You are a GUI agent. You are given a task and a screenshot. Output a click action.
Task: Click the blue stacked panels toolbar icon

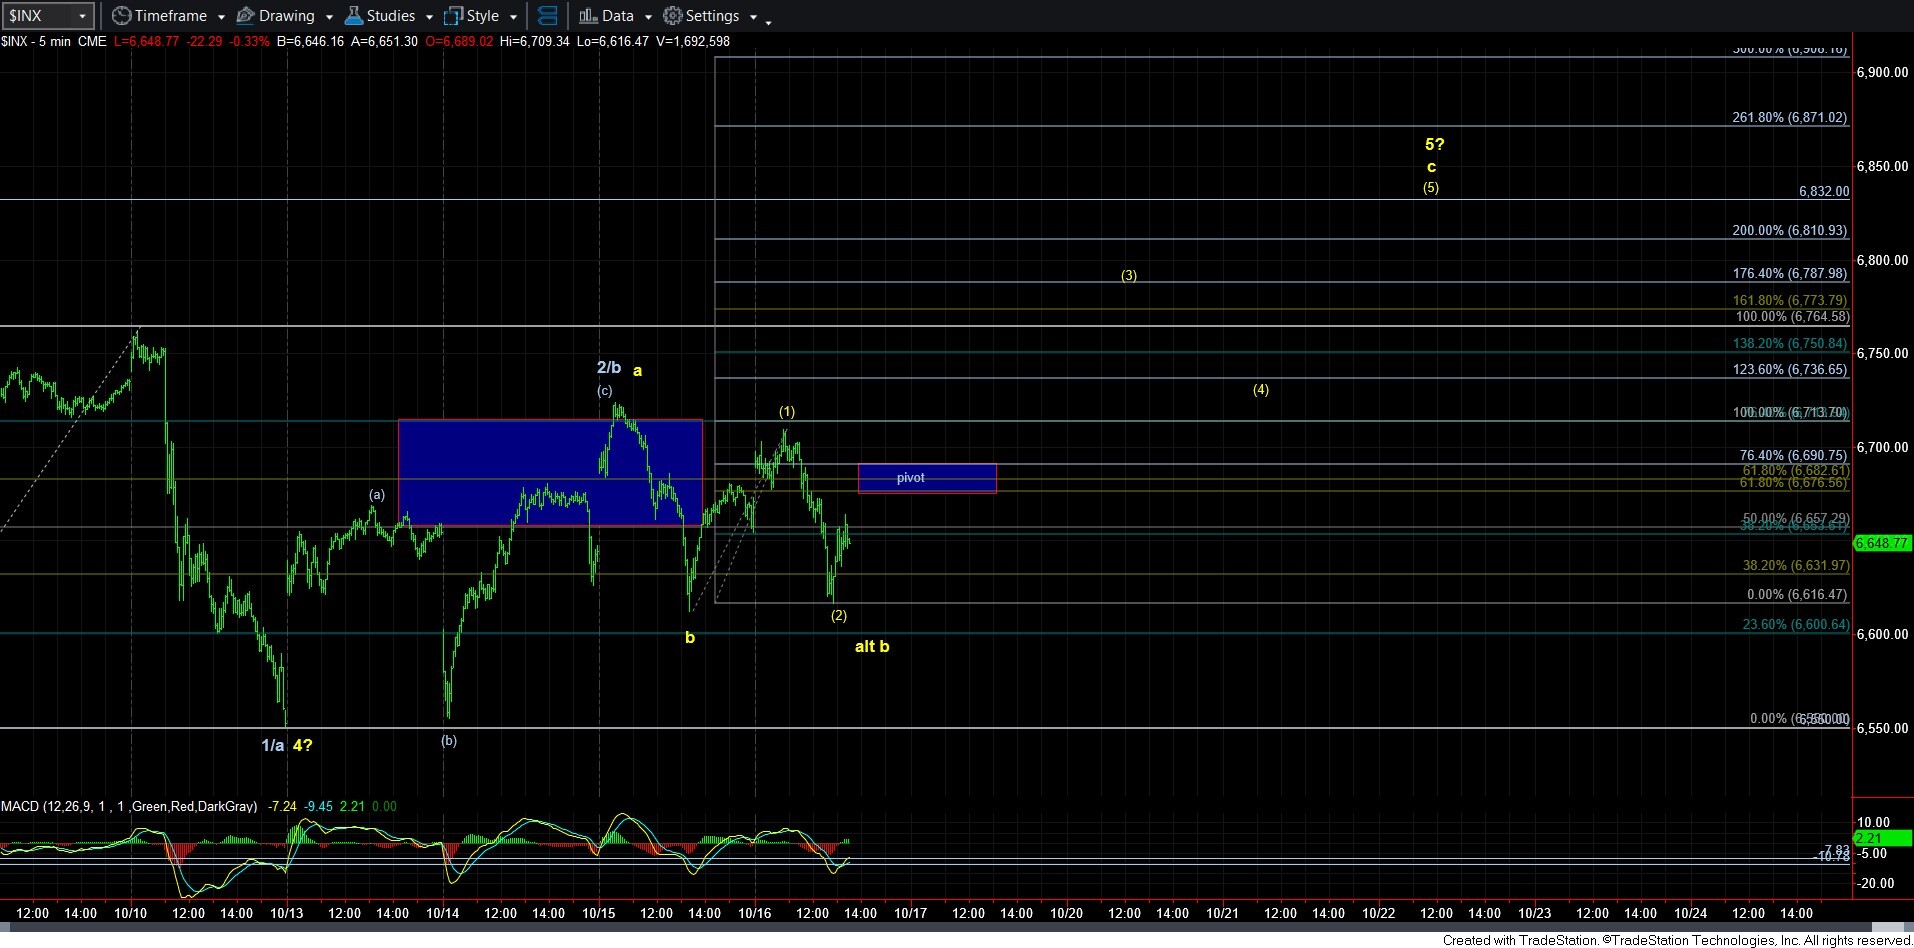tap(547, 16)
